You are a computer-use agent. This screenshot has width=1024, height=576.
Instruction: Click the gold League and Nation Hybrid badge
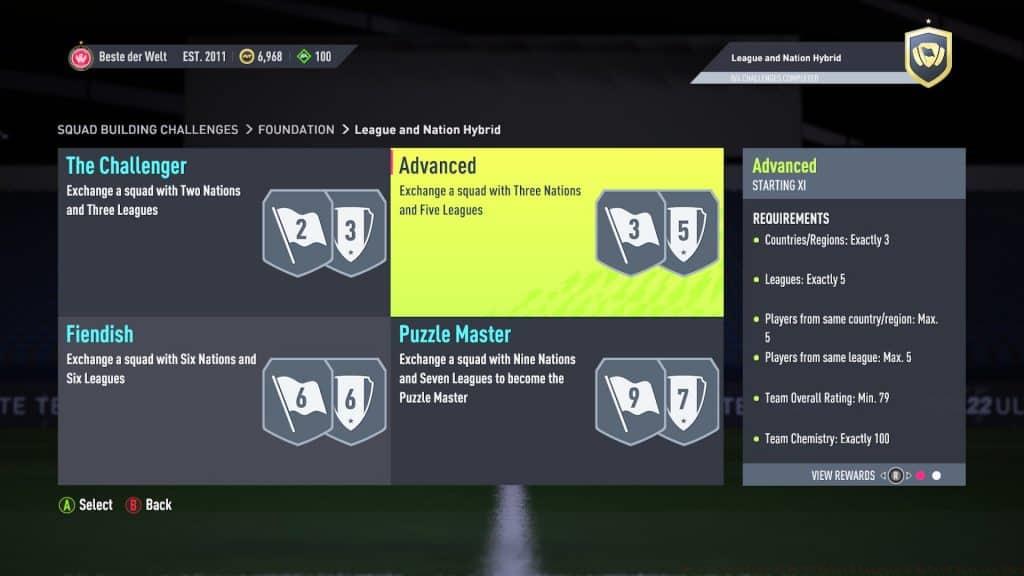928,57
